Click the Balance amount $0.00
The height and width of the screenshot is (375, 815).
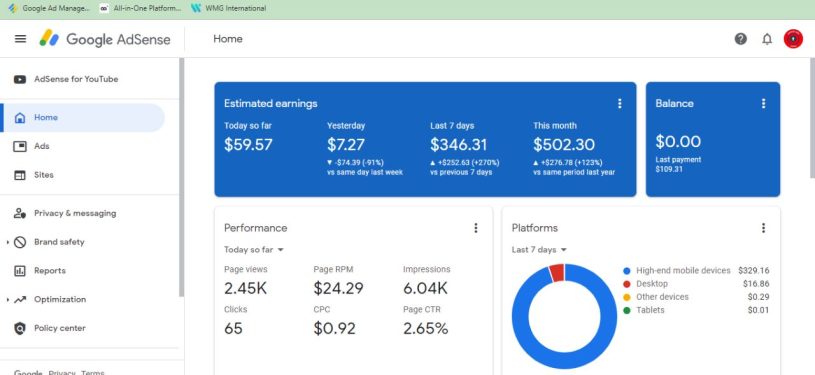678,141
